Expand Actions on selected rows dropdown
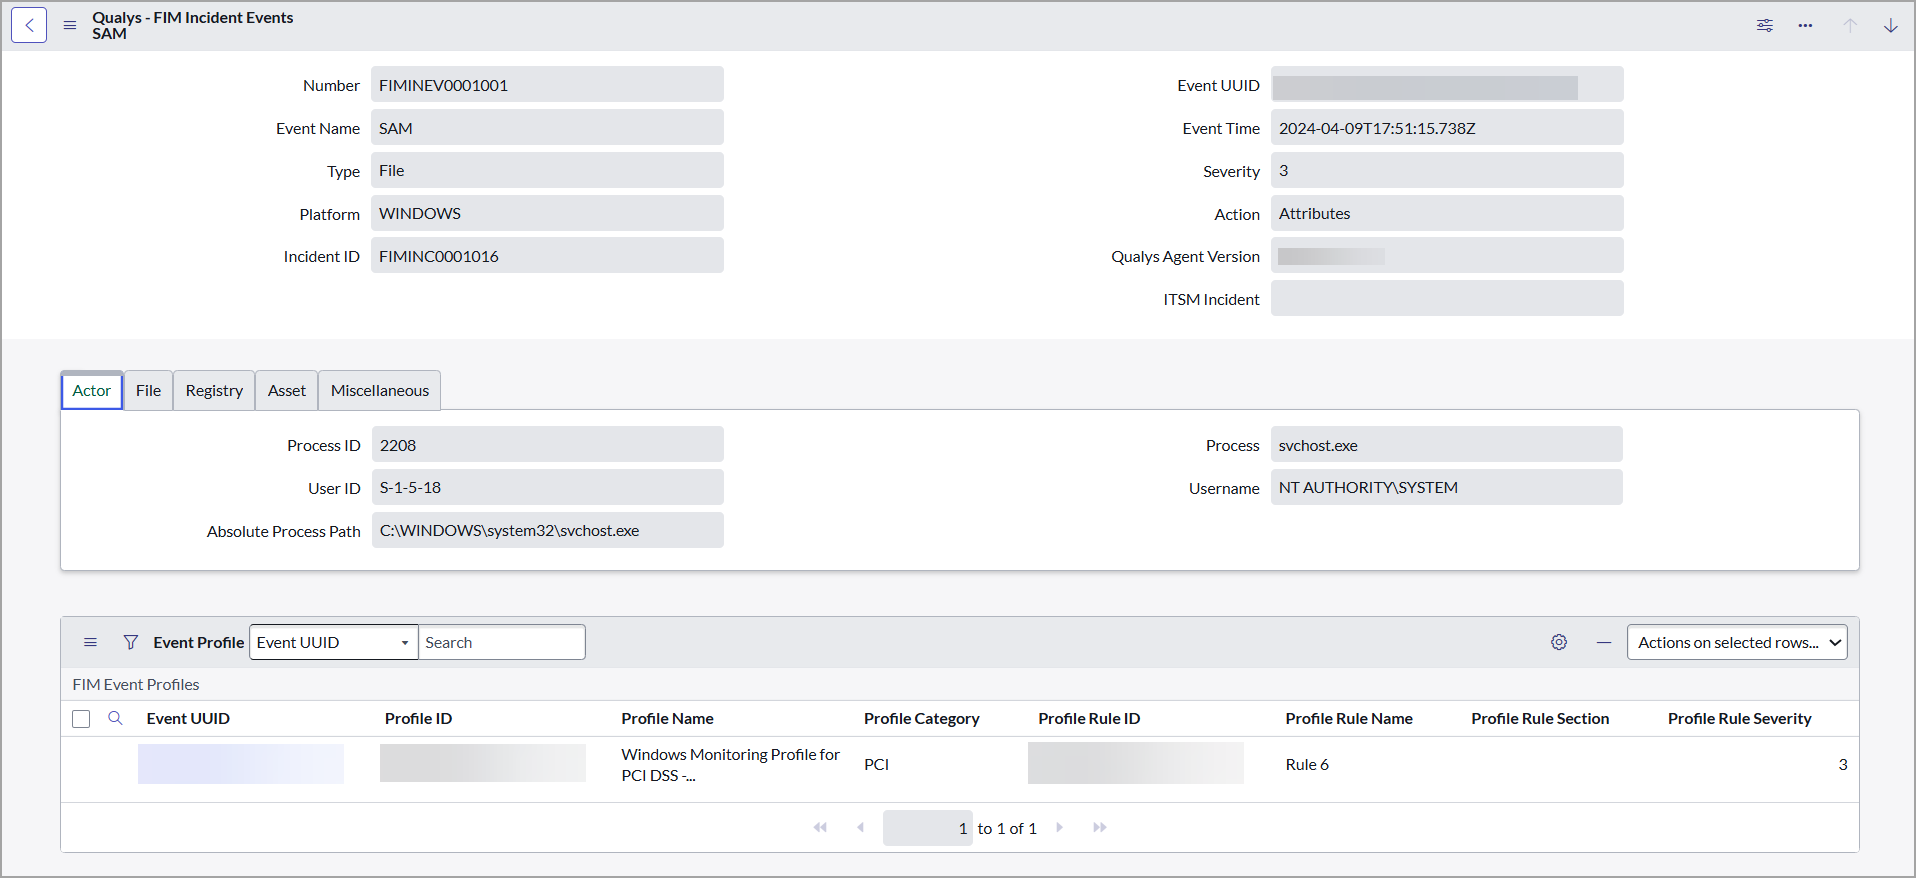The image size is (1916, 878). point(1736,642)
